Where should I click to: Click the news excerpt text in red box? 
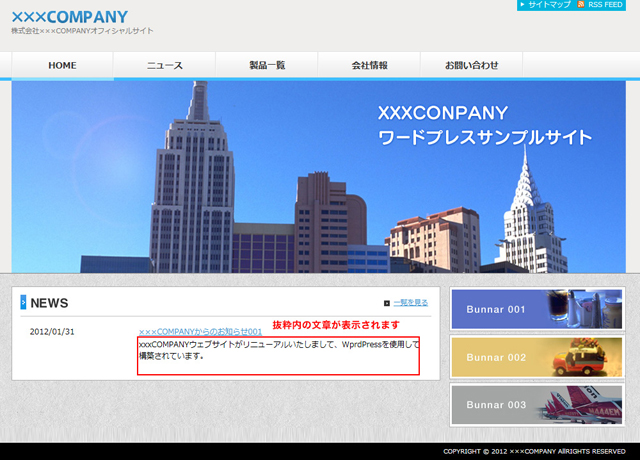coord(278,350)
